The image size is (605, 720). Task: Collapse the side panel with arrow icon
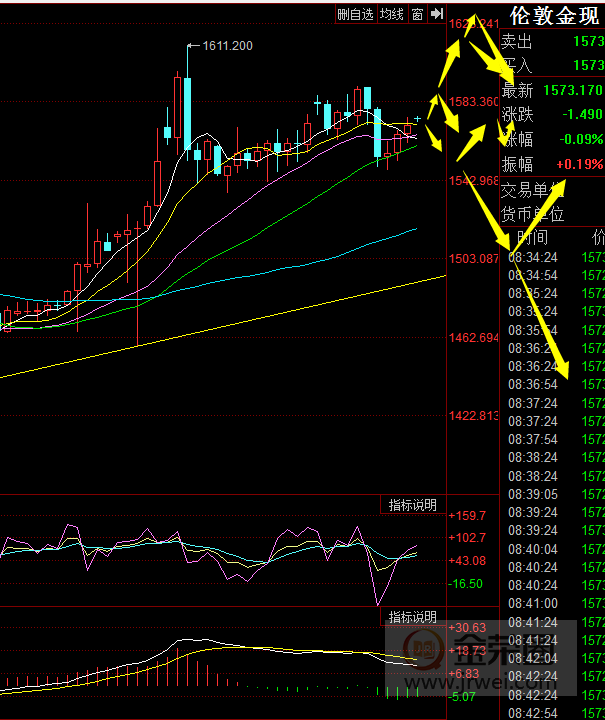[x=436, y=14]
